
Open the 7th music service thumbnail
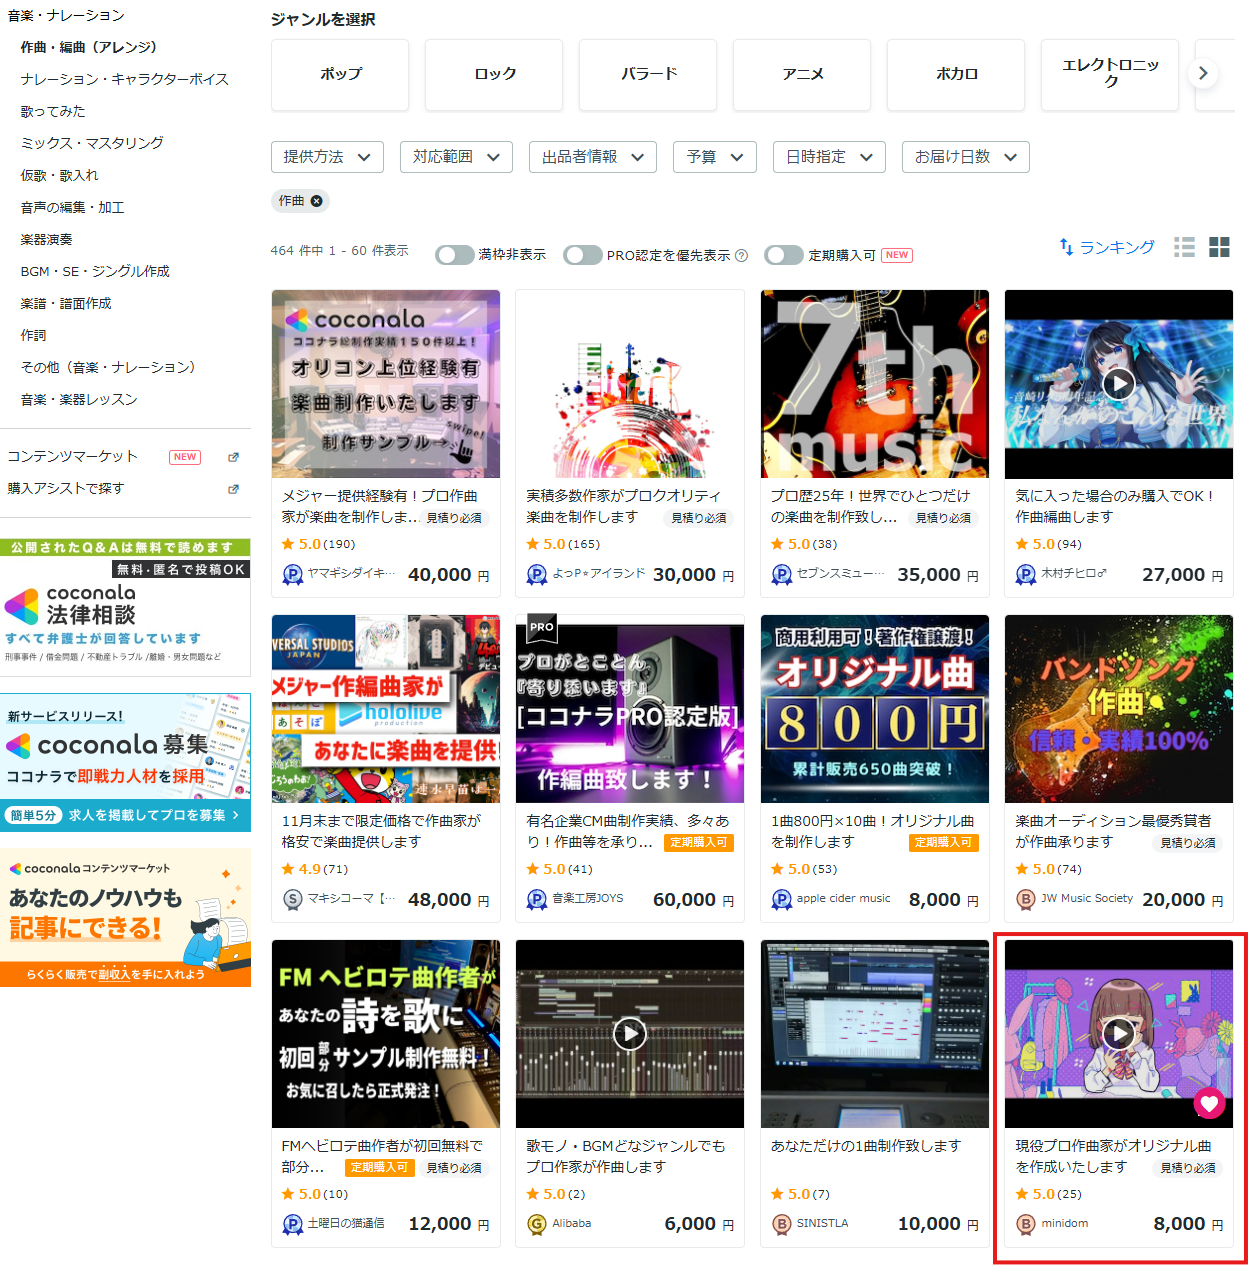pos(875,384)
